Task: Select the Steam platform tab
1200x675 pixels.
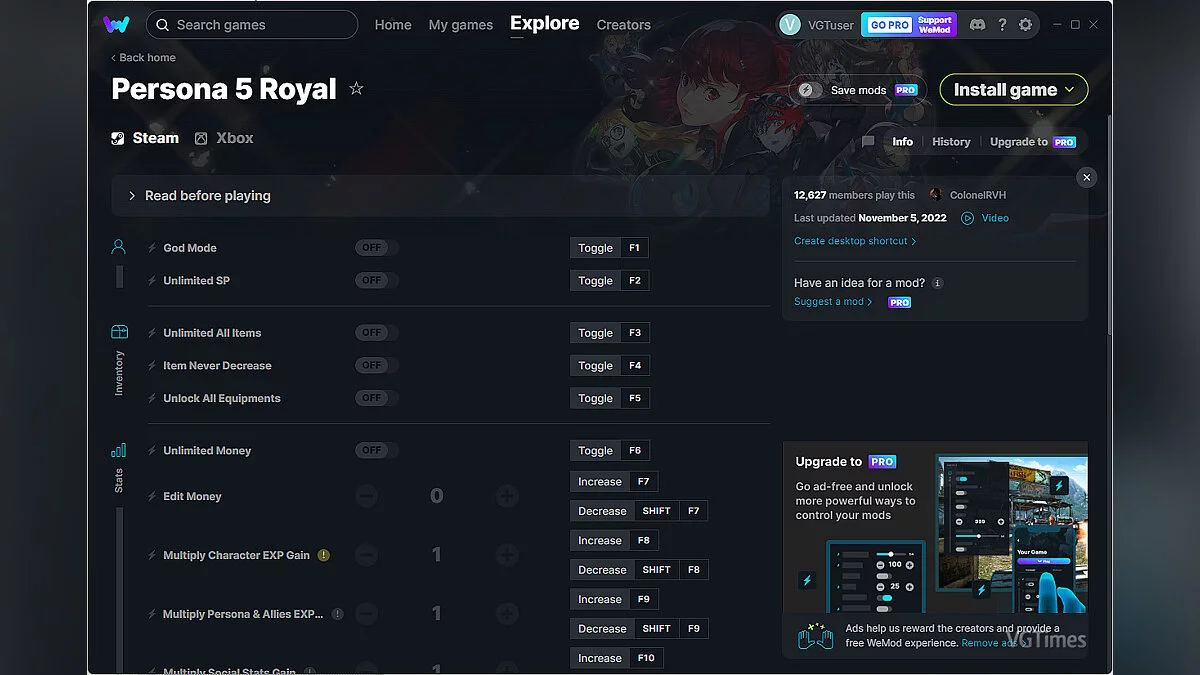Action: click(145, 138)
